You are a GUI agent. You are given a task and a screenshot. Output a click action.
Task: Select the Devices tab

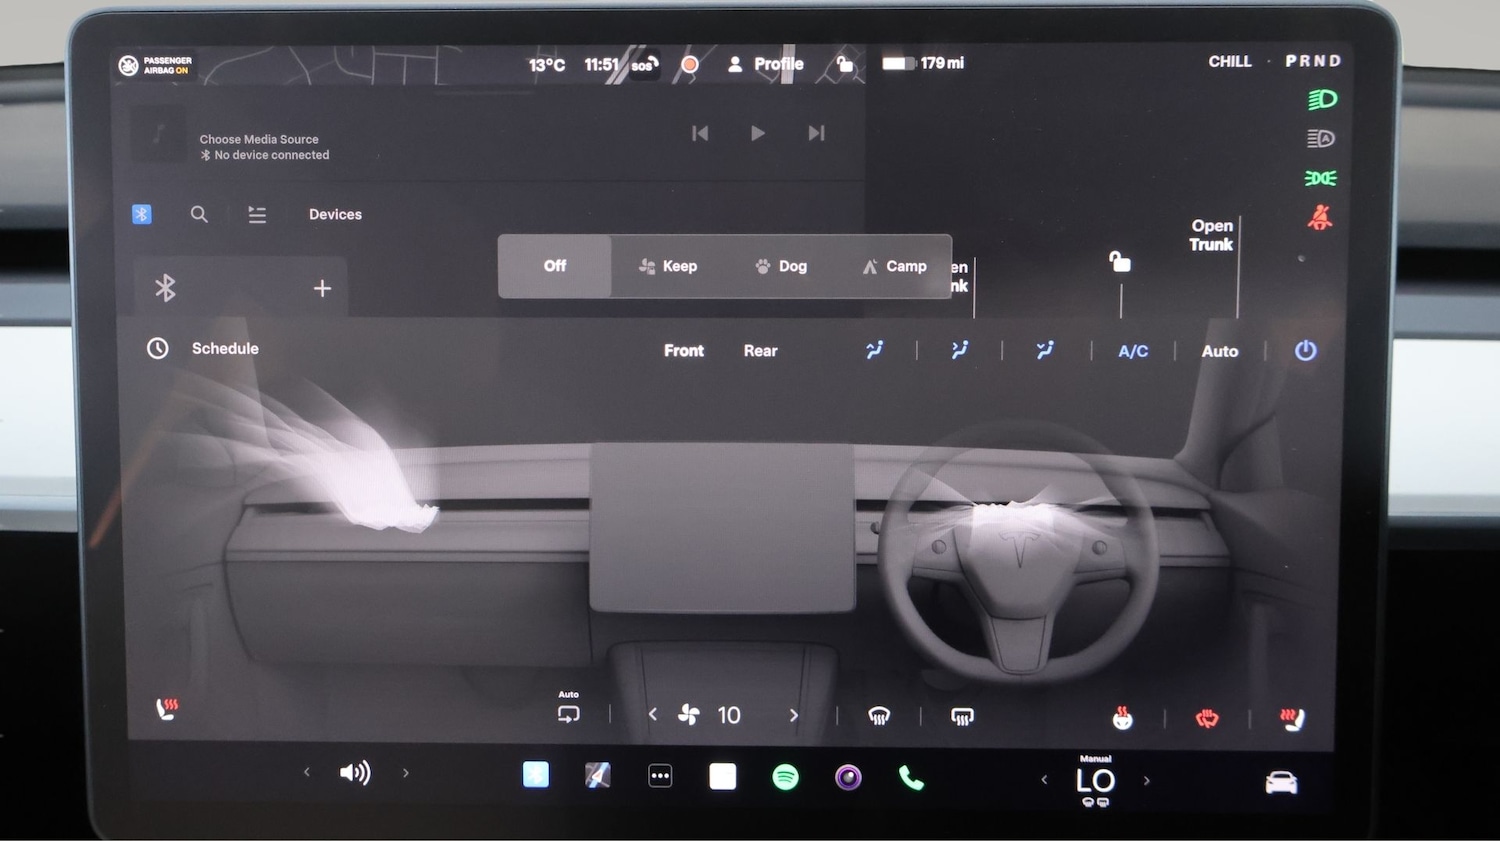click(x=335, y=213)
